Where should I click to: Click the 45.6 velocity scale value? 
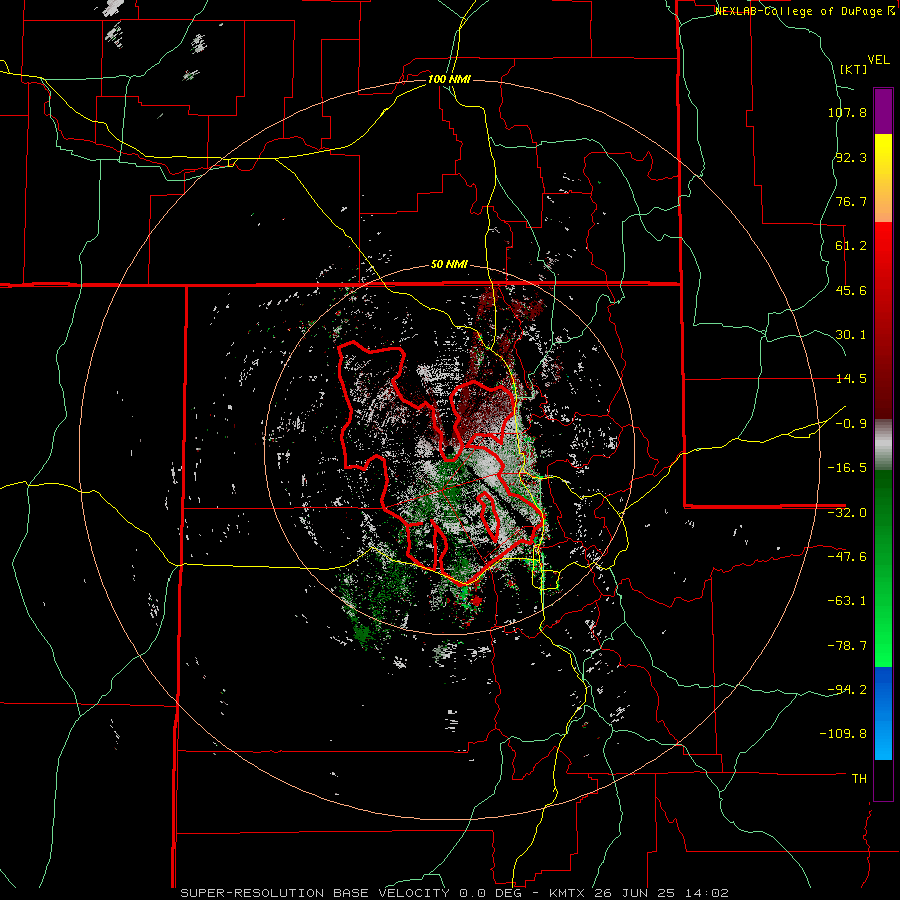point(851,290)
